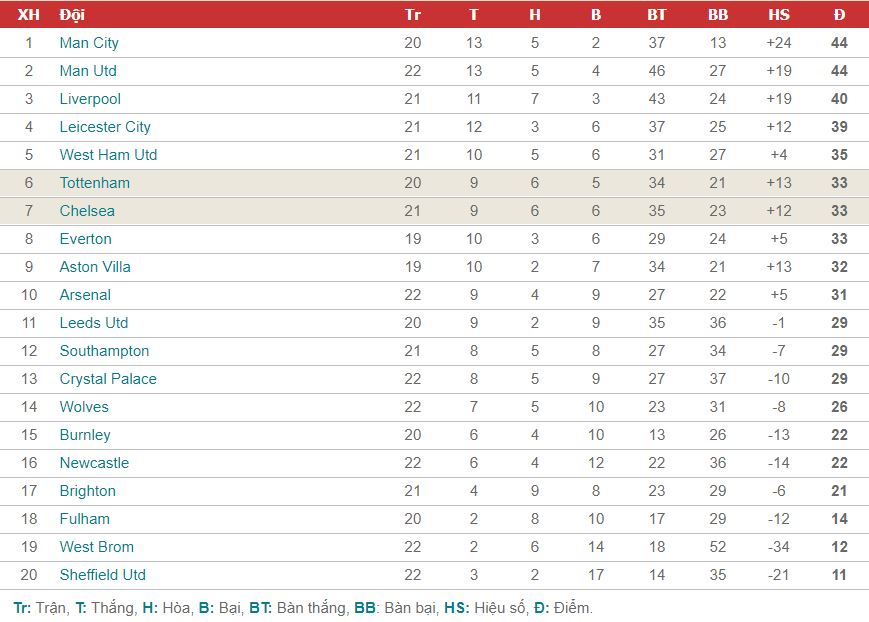The image size is (869, 622).
Task: Open Newcastle team link
Action: pyautogui.click(x=95, y=463)
